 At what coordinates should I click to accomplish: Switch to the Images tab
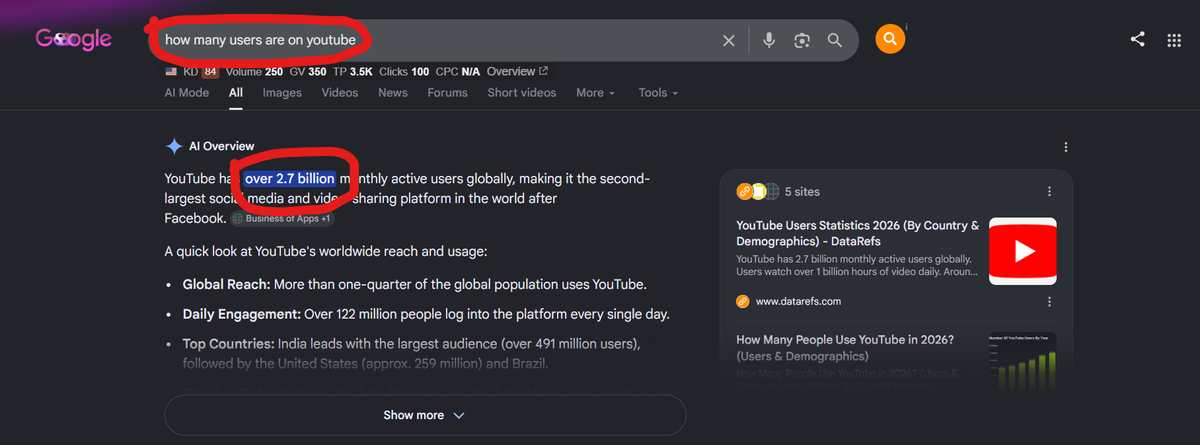[282, 93]
